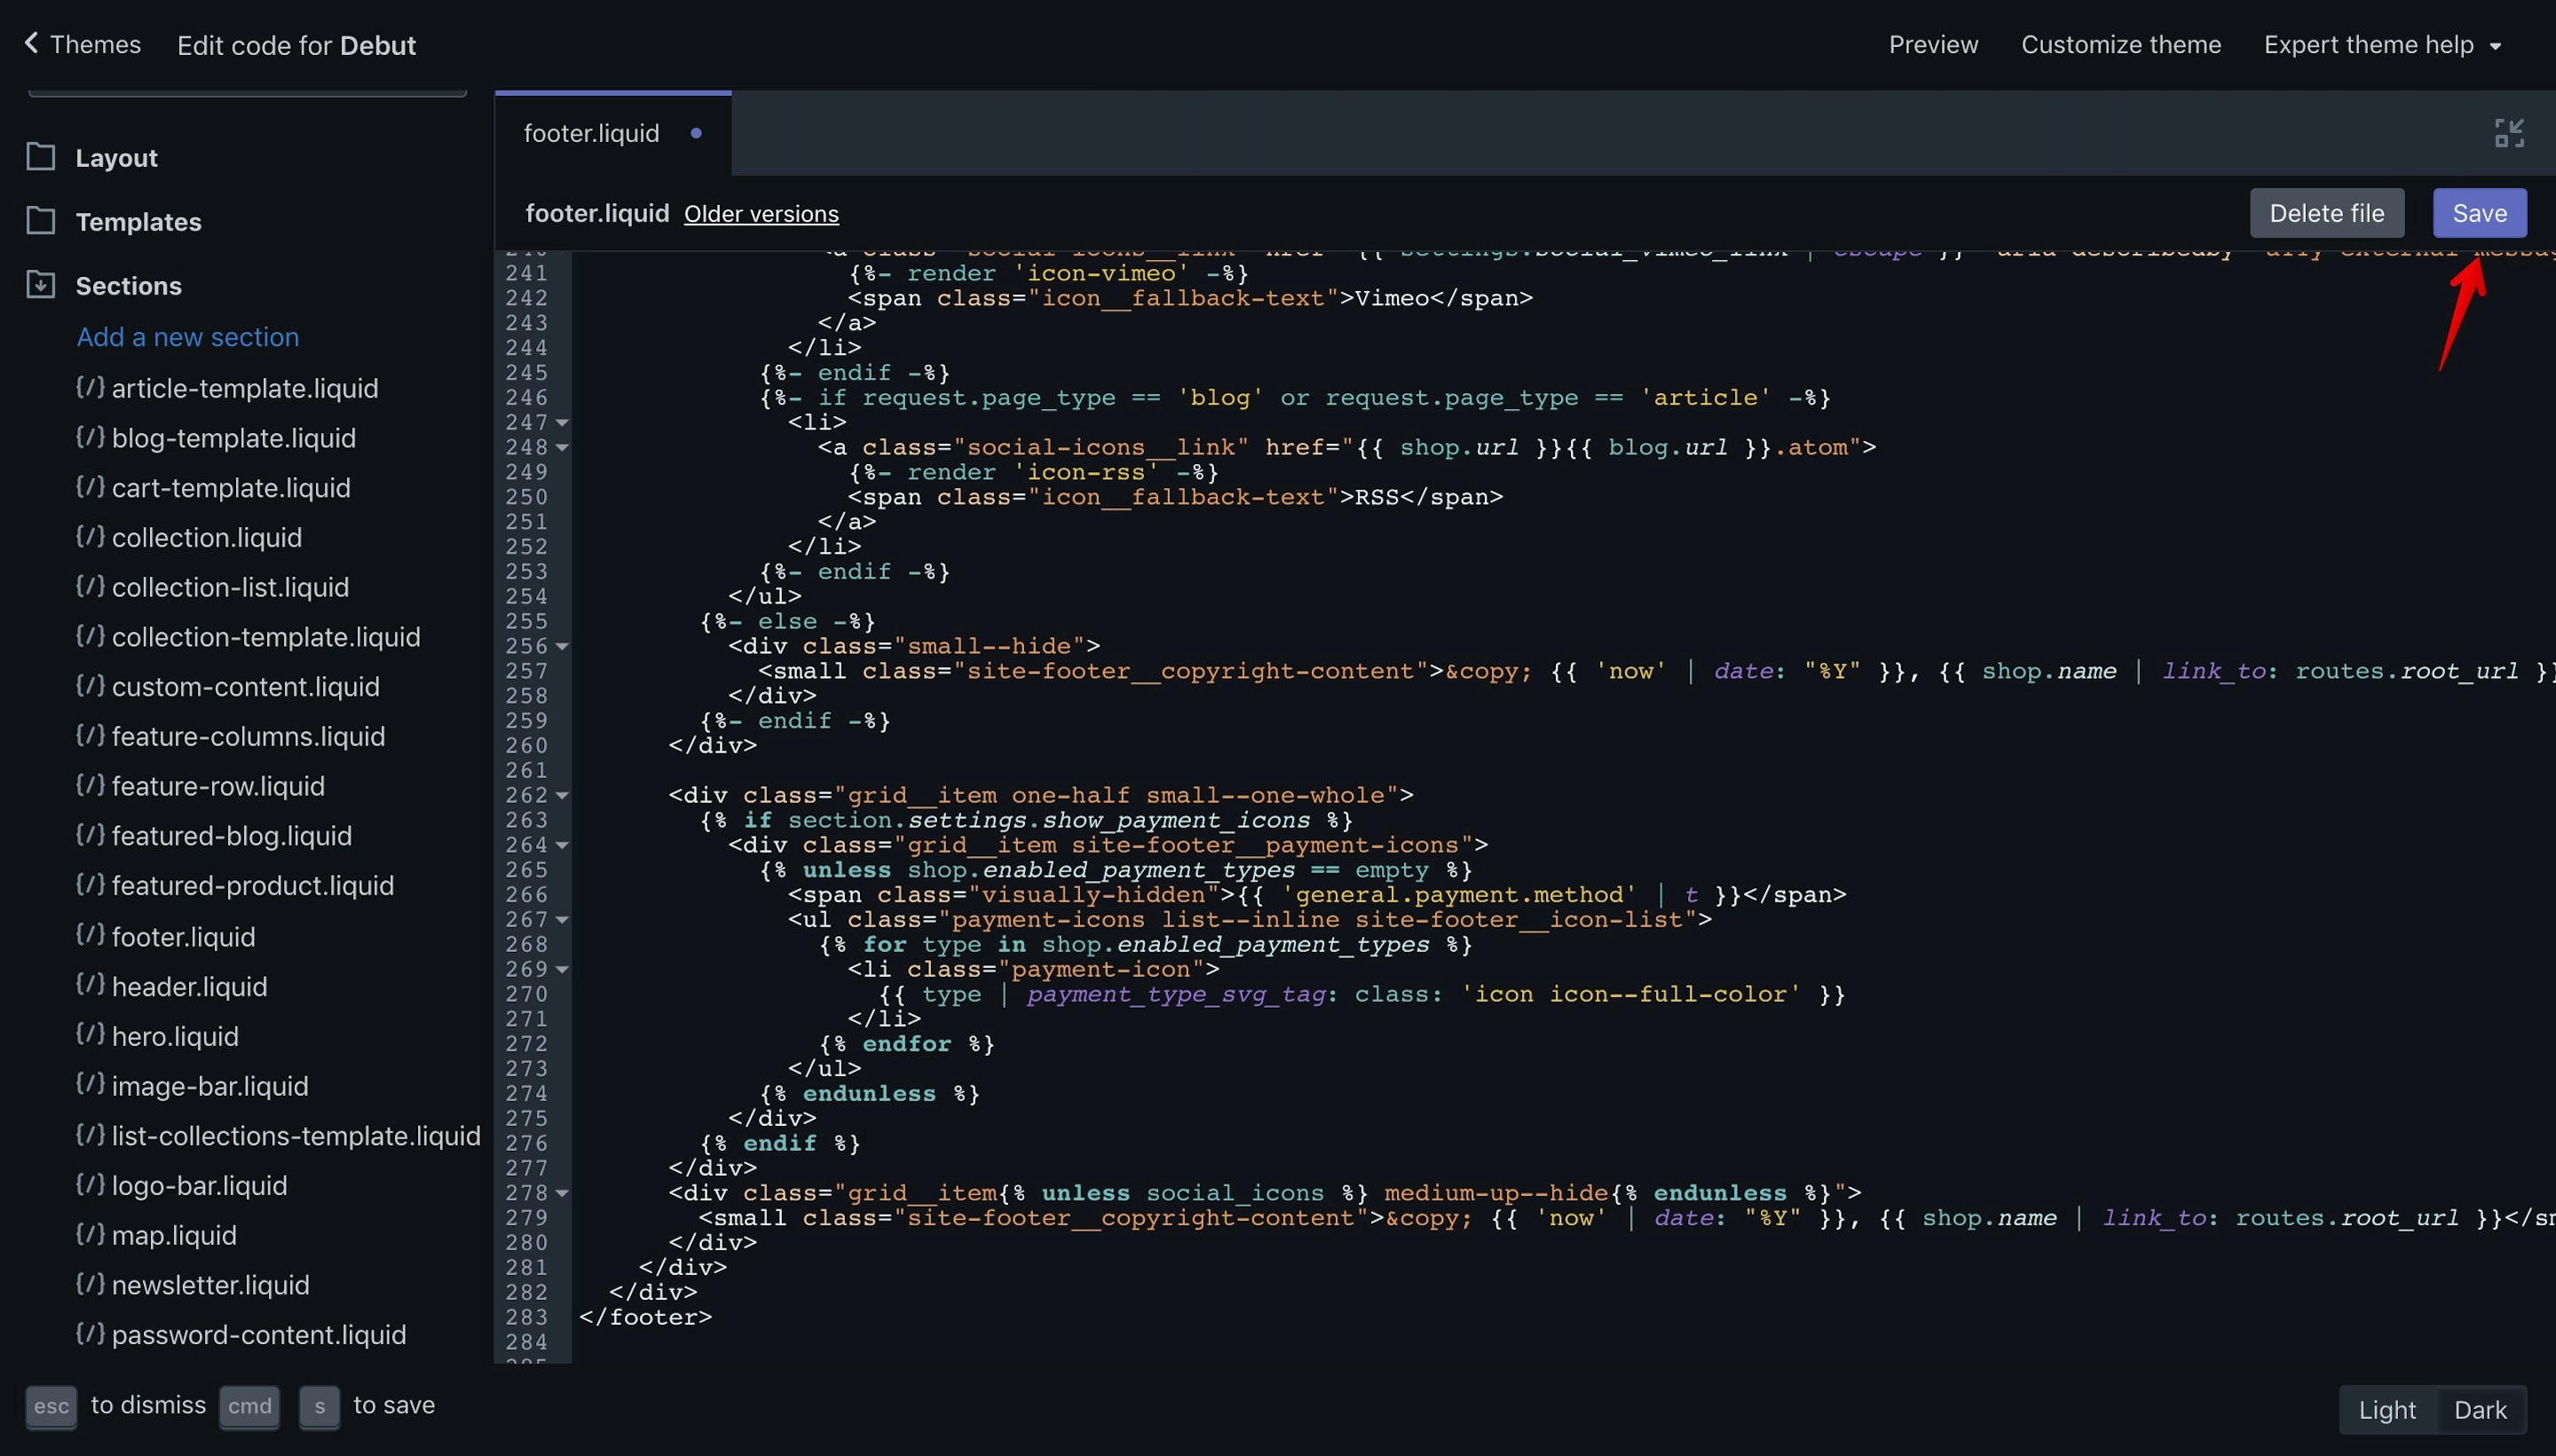Place cursor on line 283 closing footer tag
The image size is (2556, 1456).
(x=646, y=1318)
